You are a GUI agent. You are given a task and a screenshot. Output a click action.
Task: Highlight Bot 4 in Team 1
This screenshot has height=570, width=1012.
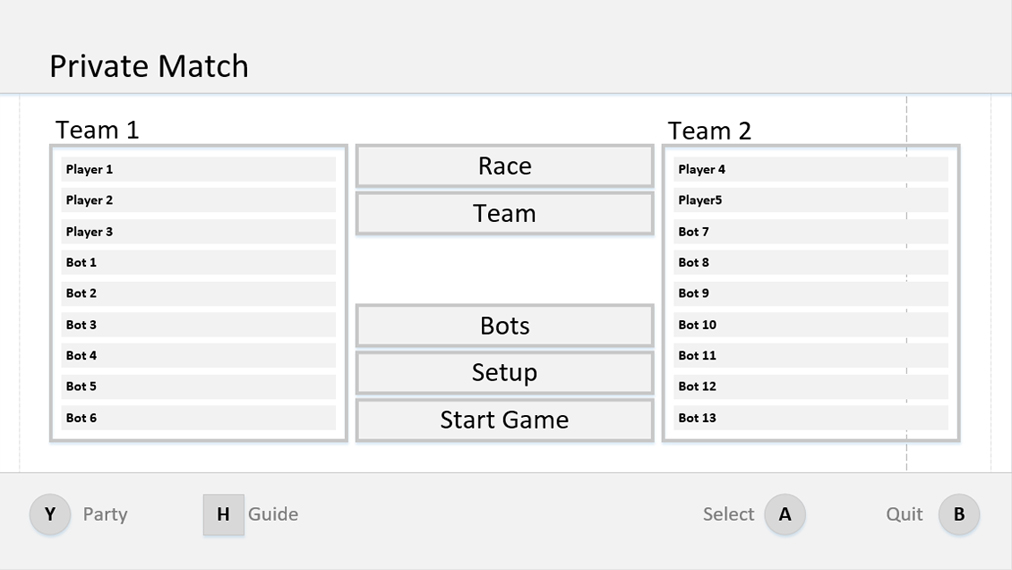(x=198, y=355)
